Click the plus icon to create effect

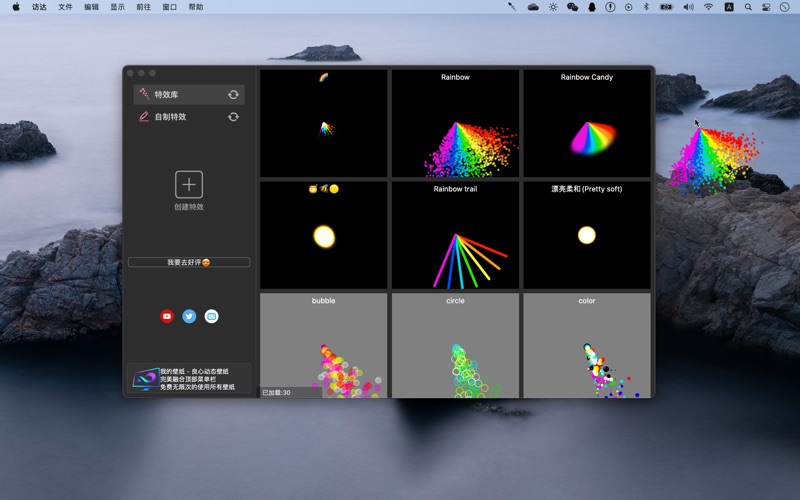[x=189, y=184]
